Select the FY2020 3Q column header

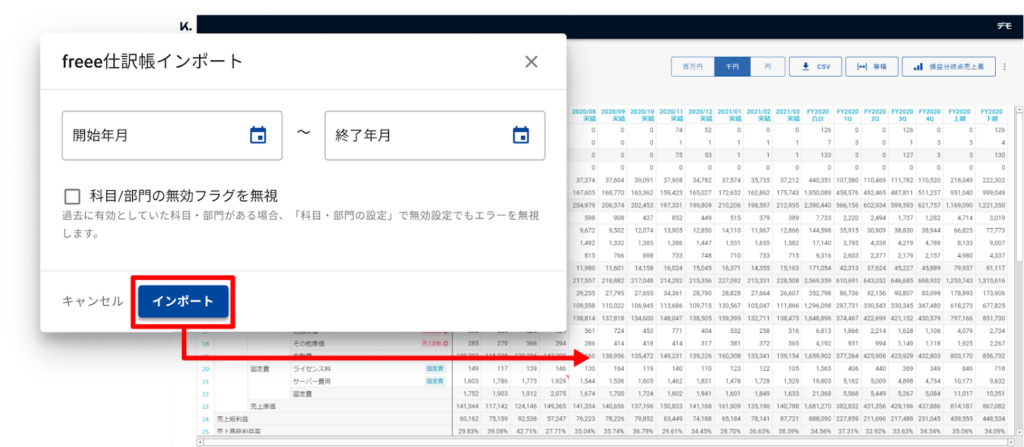point(902,115)
